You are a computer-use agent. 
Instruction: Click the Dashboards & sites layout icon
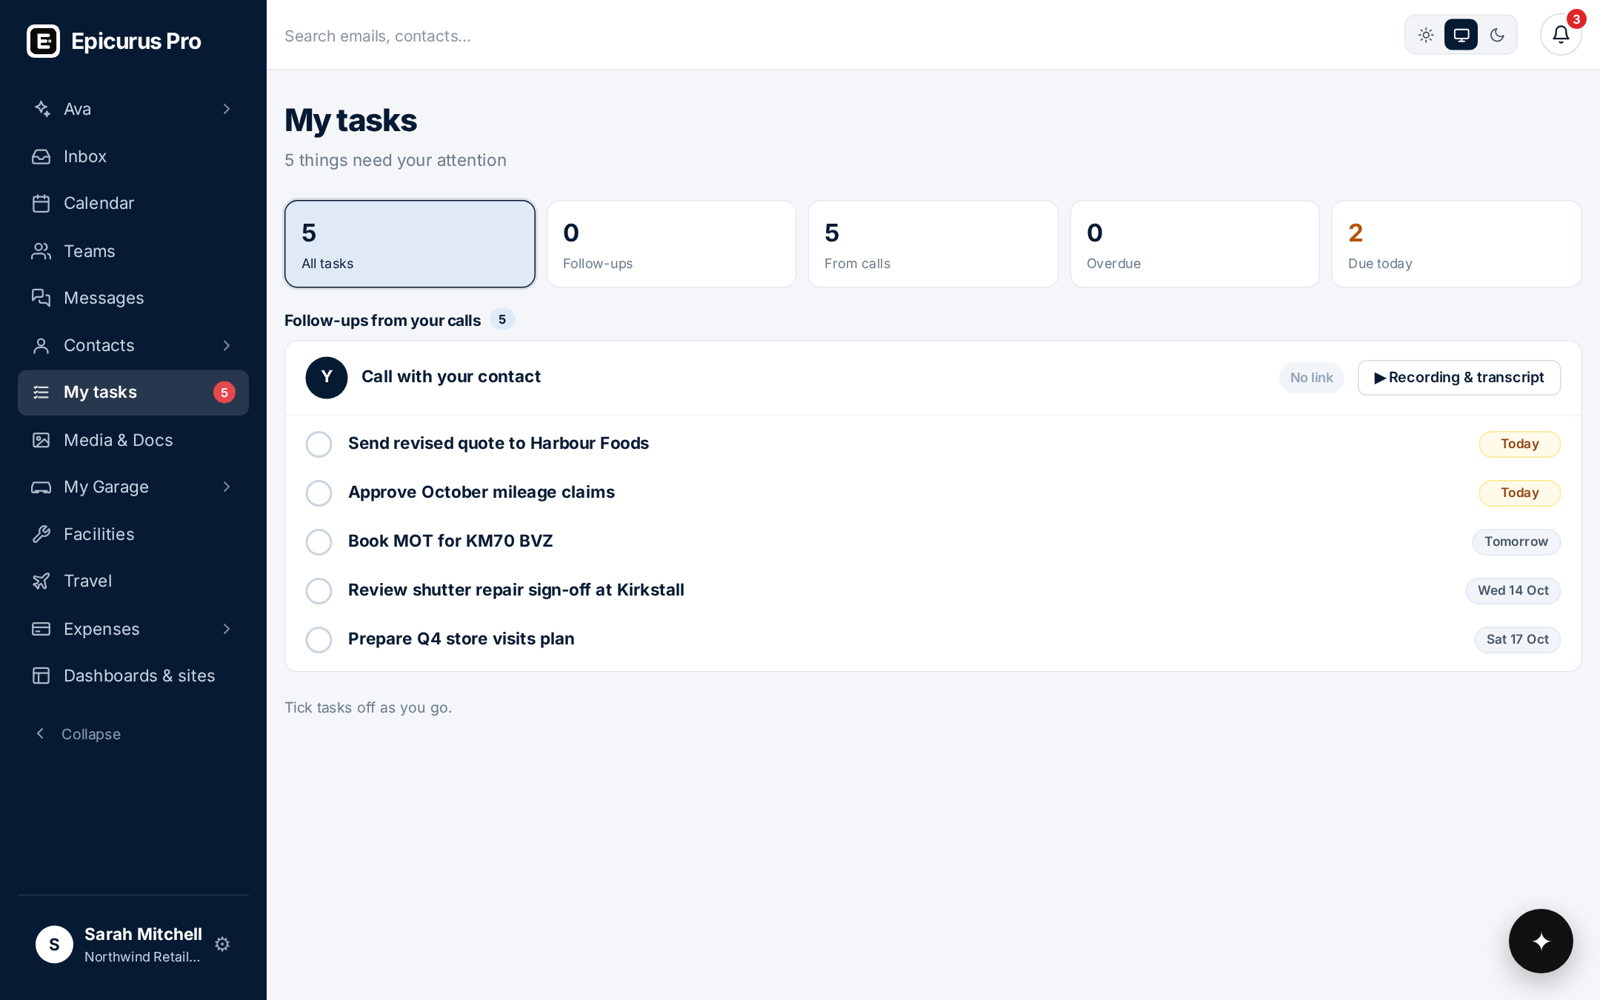pos(41,676)
